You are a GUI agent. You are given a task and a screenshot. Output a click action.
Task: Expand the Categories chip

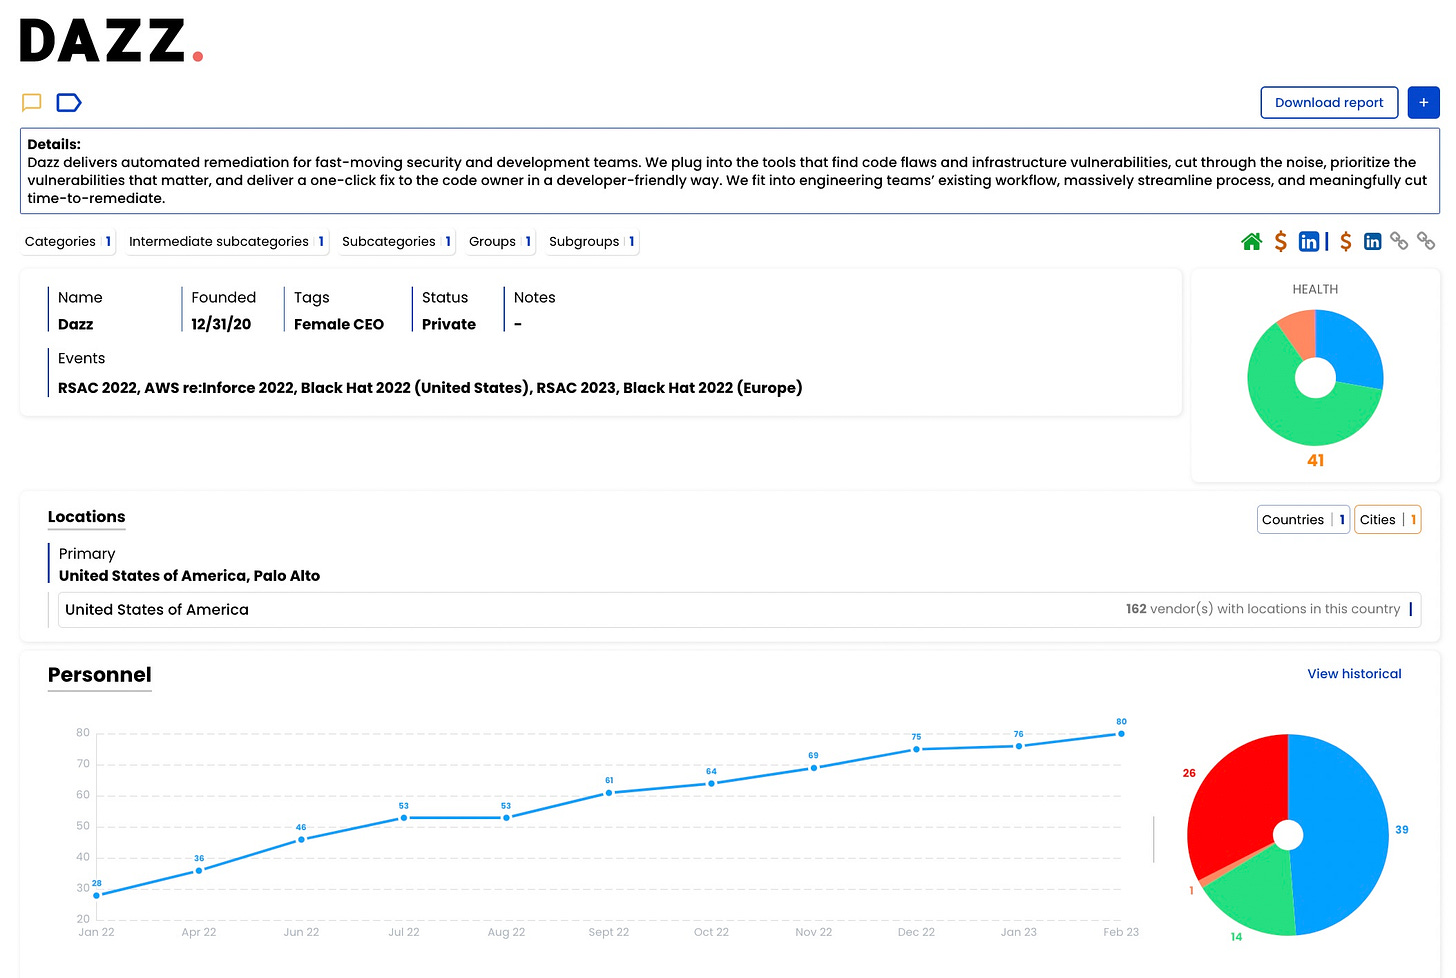click(x=69, y=241)
